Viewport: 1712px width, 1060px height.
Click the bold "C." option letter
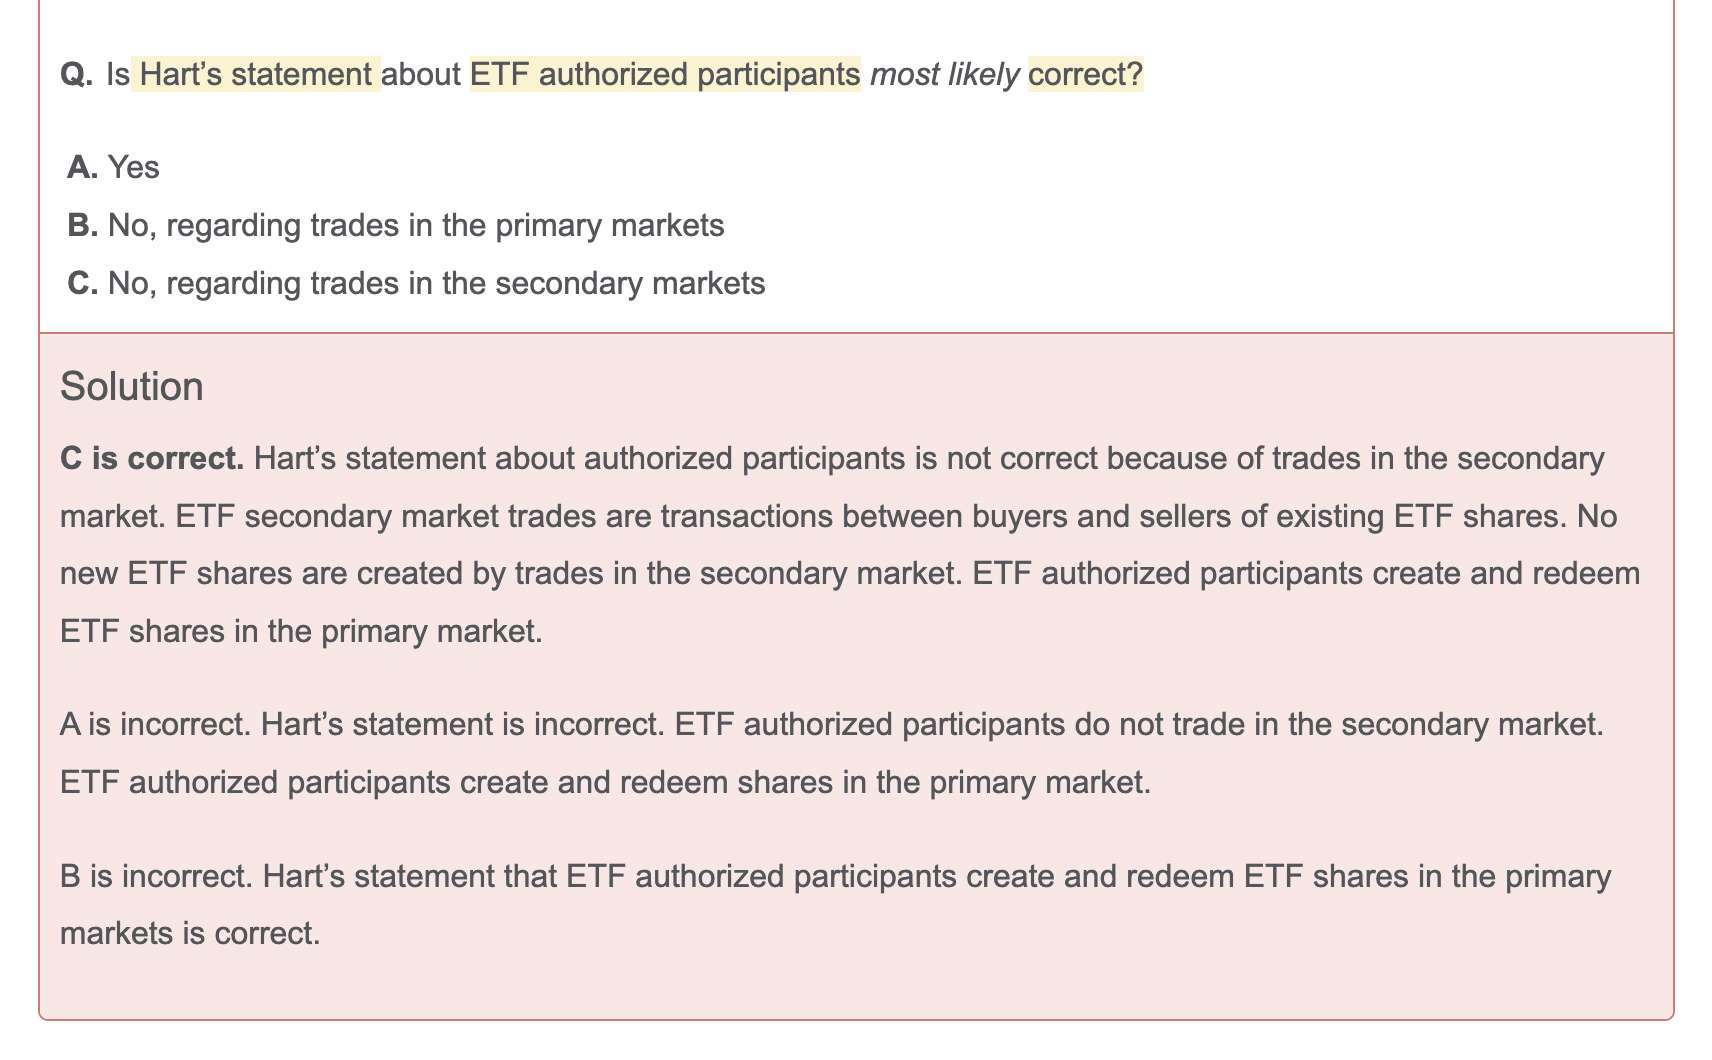tap(83, 283)
